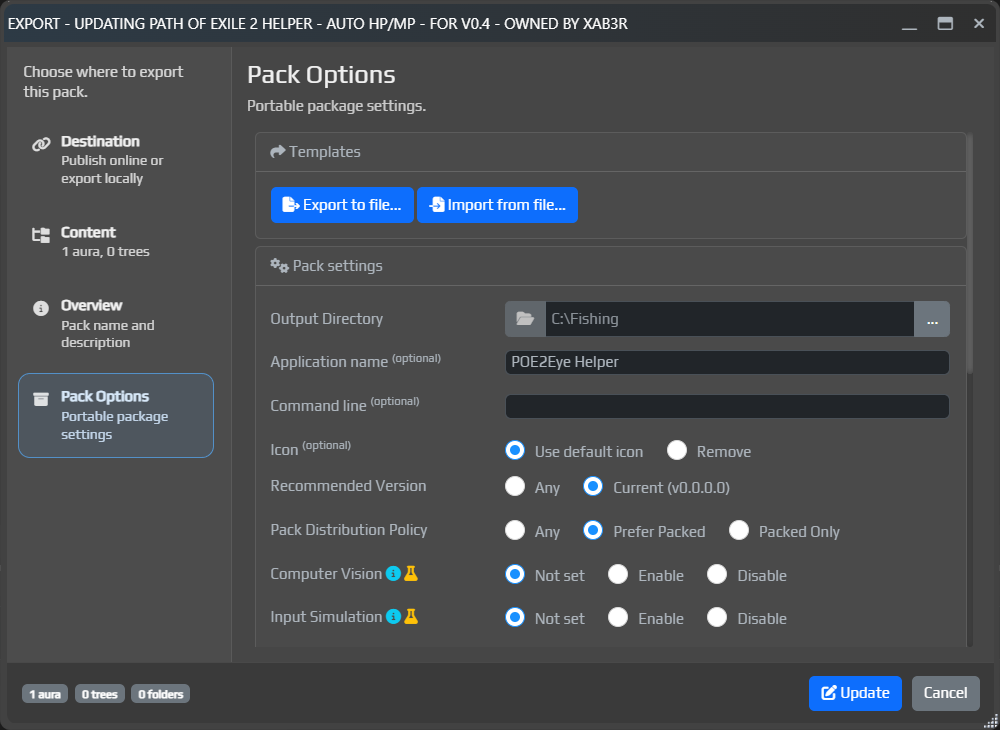Open the Output Directory folder icon
Viewport: 1000px width, 730px height.
point(524,318)
